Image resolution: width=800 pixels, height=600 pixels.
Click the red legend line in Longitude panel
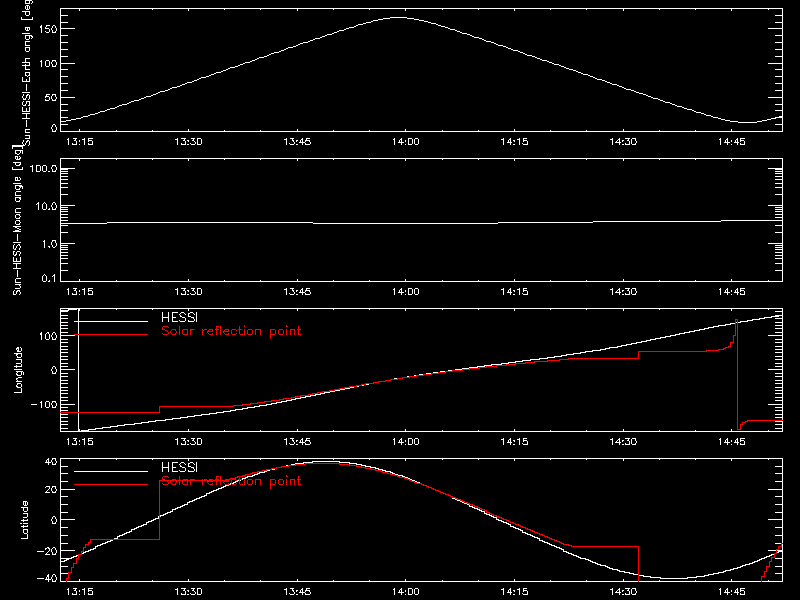click(111, 335)
